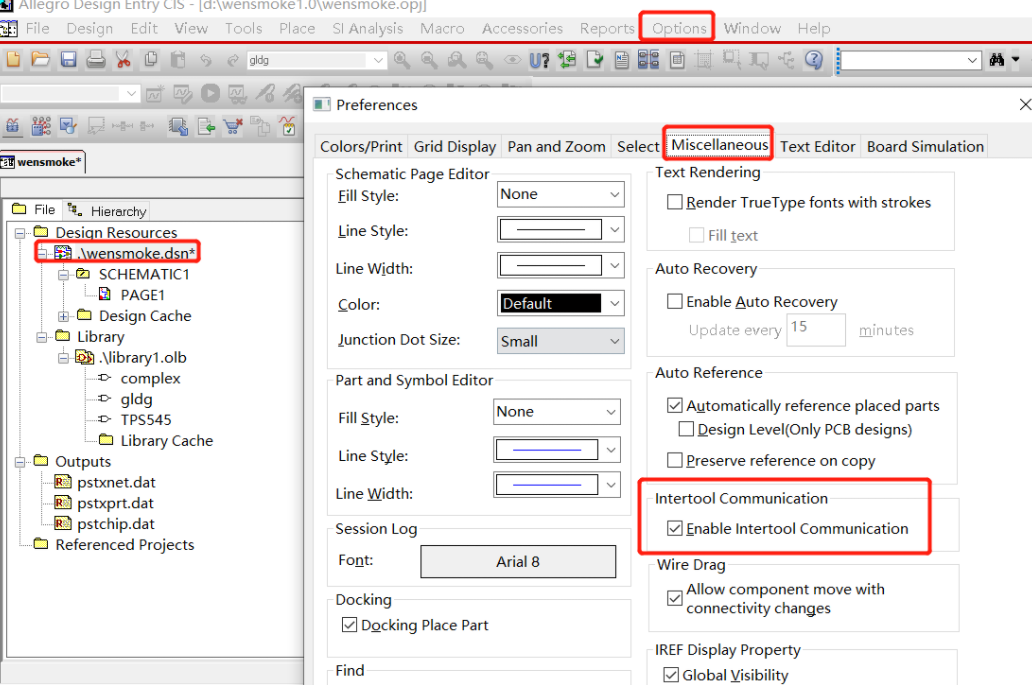Click the Annotate U? icon
1032x685 pixels.
coord(539,60)
